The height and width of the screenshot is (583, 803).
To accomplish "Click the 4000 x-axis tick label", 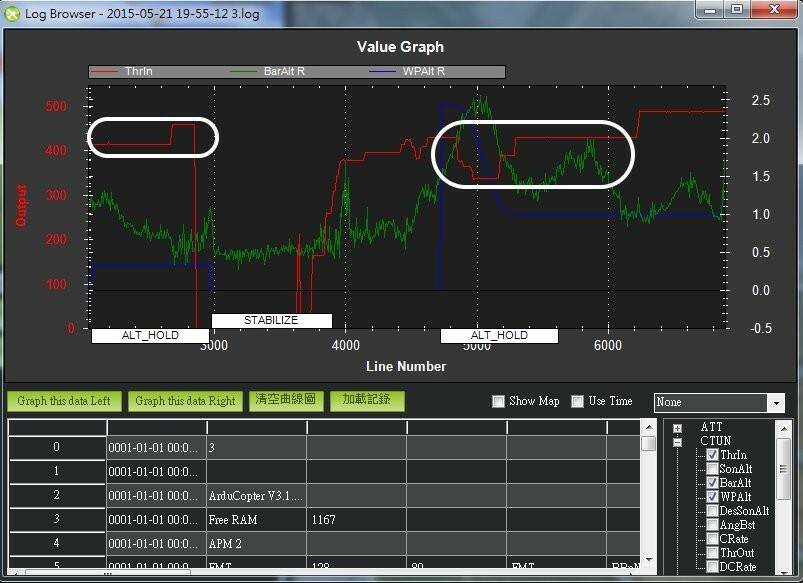I will coord(346,345).
